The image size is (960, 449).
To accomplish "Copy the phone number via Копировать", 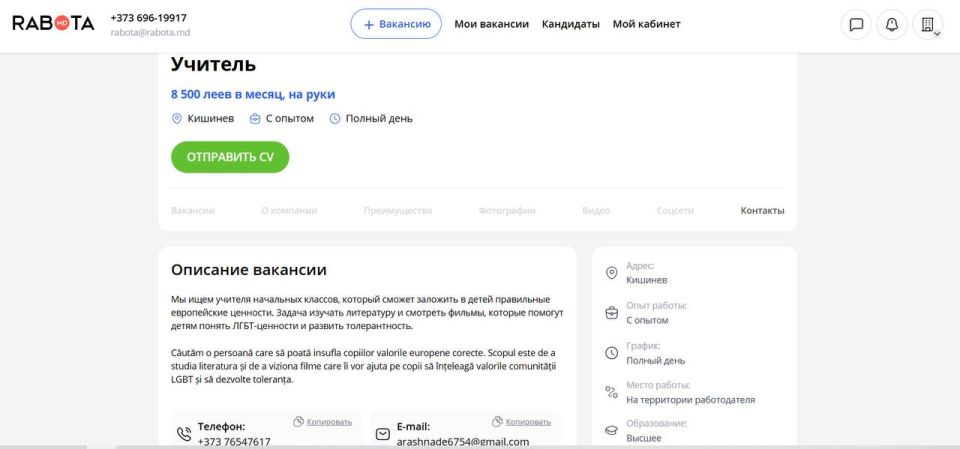I will pos(323,421).
